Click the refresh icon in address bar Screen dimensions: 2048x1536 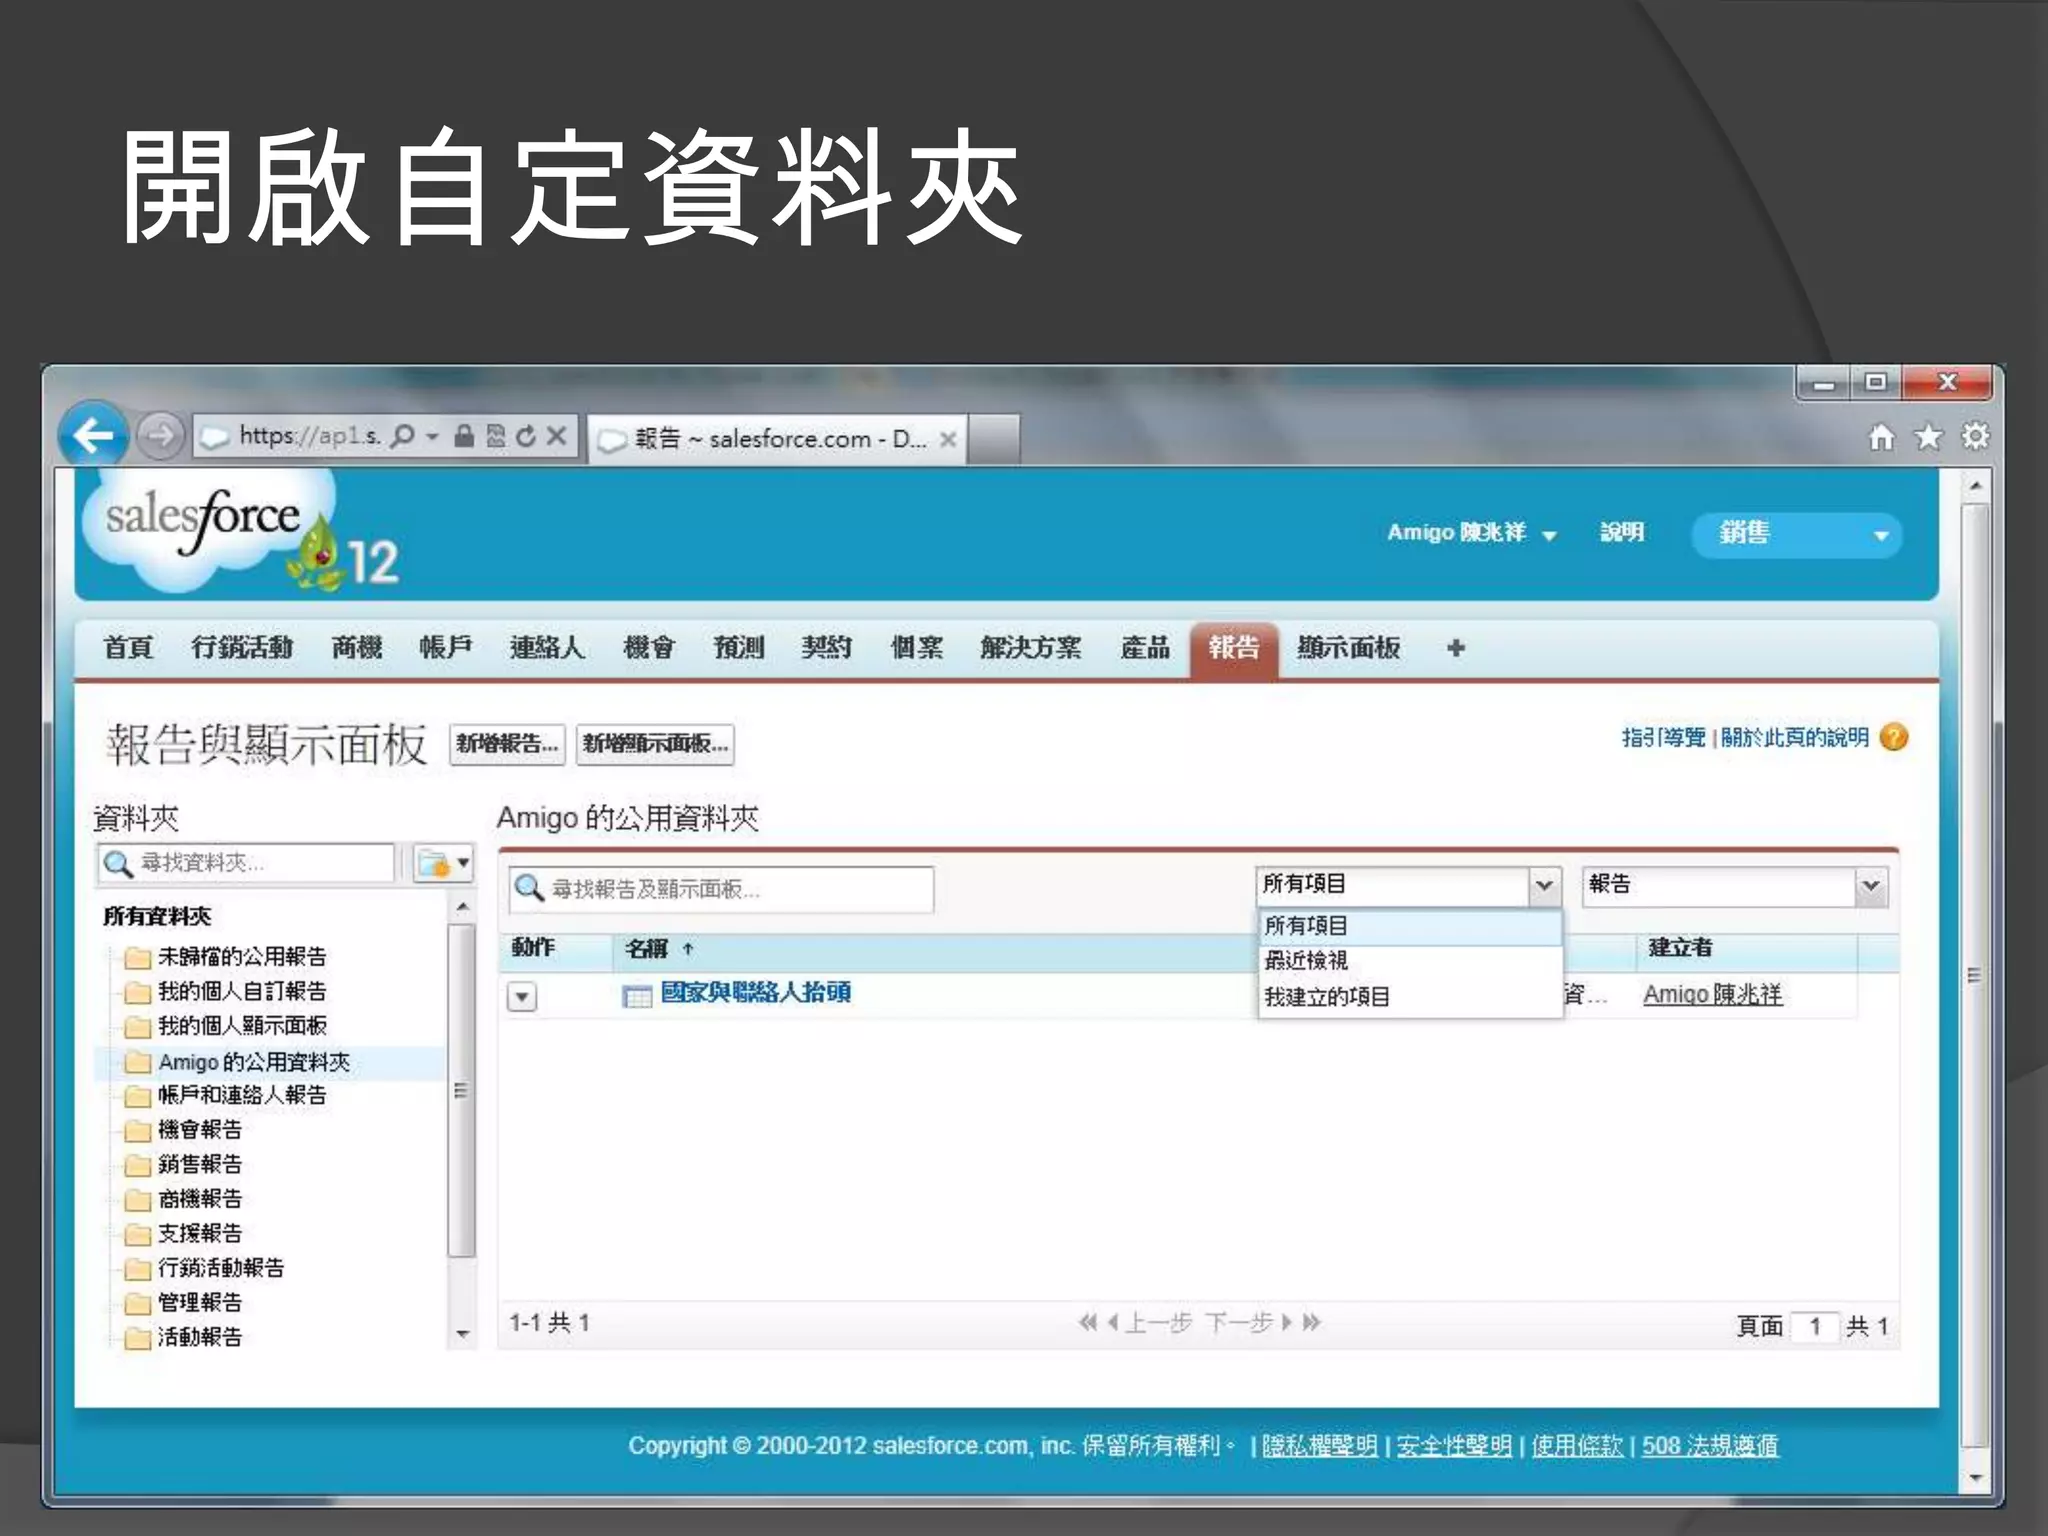[x=527, y=436]
